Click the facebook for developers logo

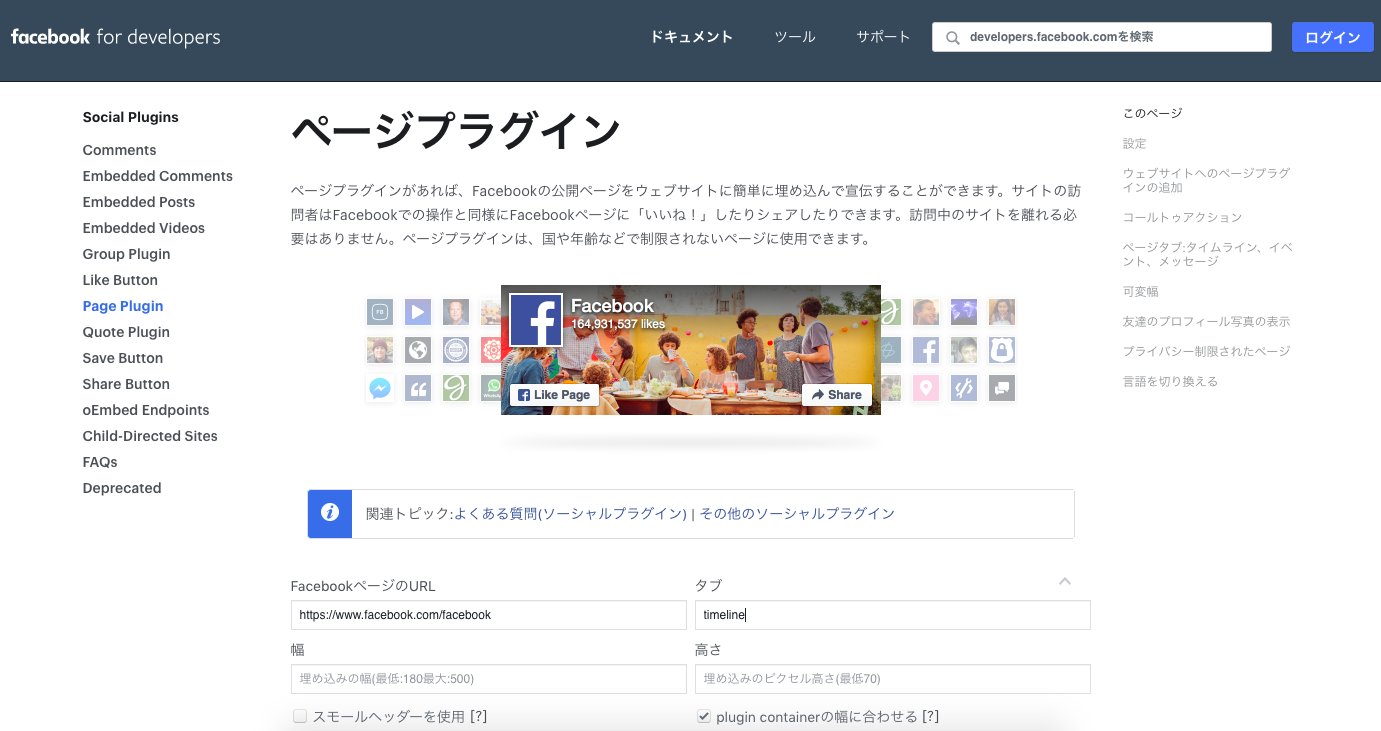[115, 38]
